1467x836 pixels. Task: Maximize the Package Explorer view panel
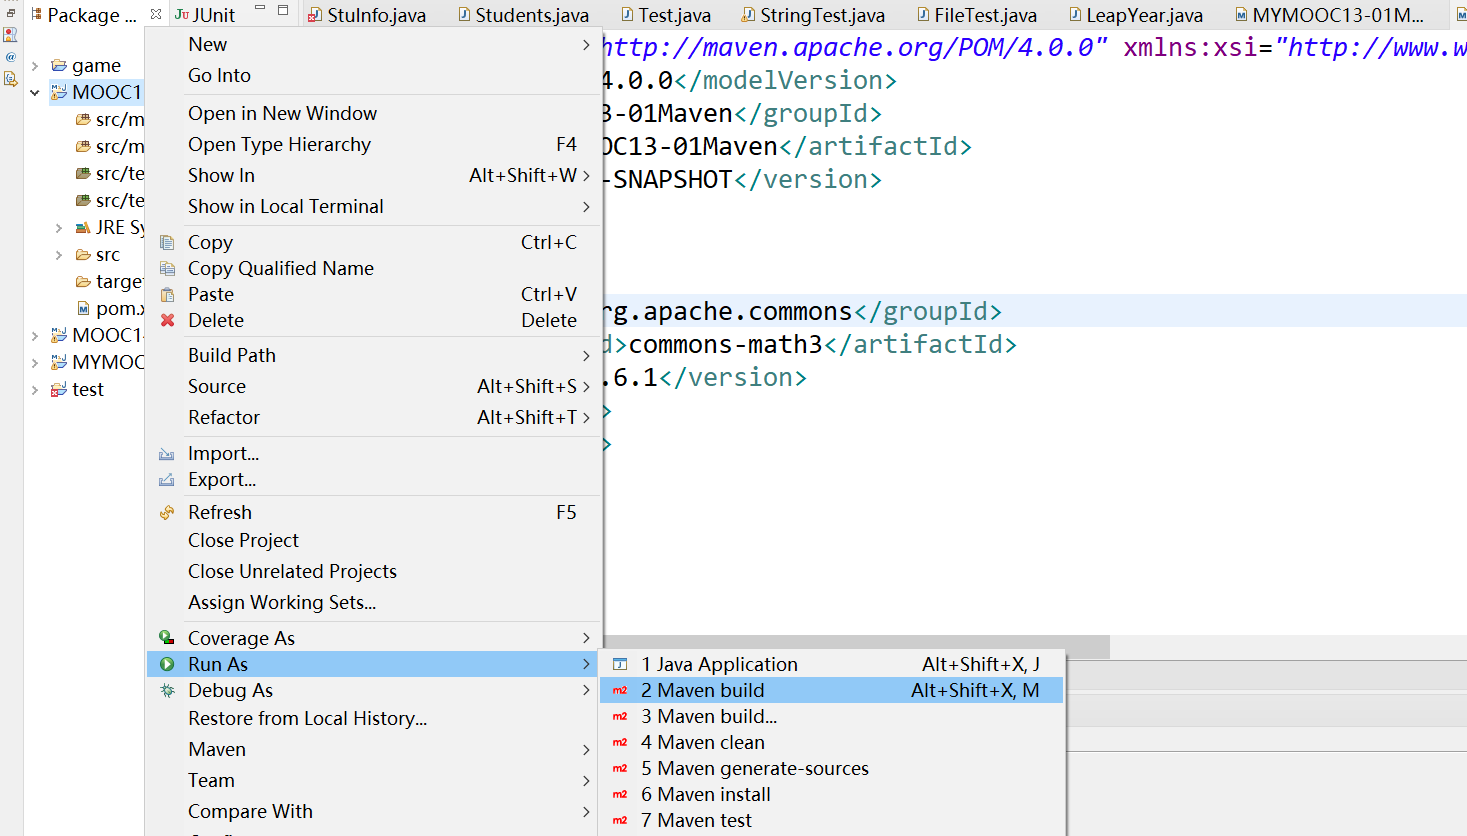coord(283,10)
